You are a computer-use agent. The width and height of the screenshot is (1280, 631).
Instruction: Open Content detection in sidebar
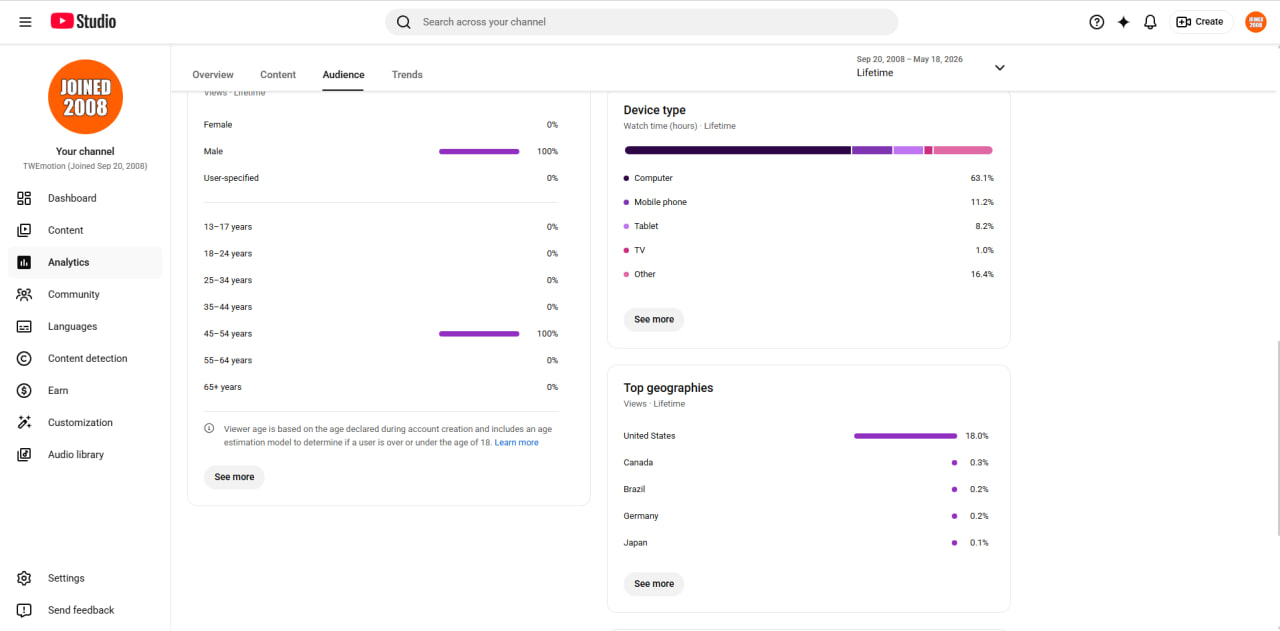point(85,358)
